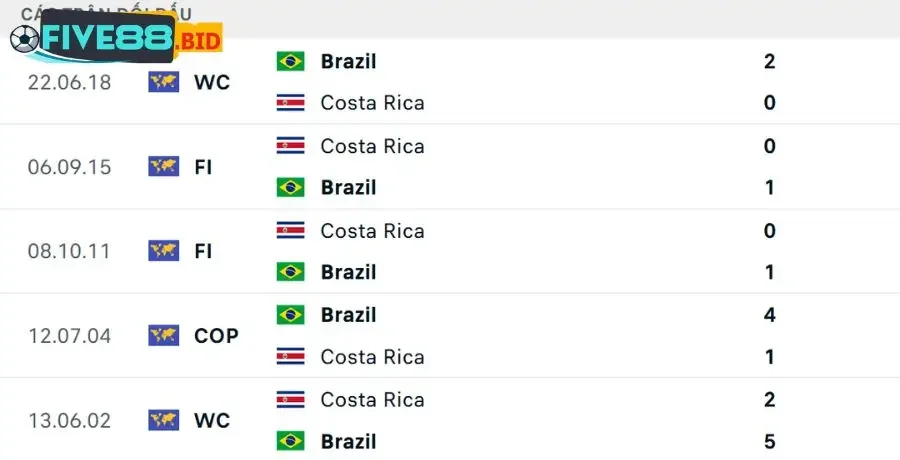900x460 pixels.
Task: Select the Brazil name in the 06.09.15 match
Action: point(348,187)
